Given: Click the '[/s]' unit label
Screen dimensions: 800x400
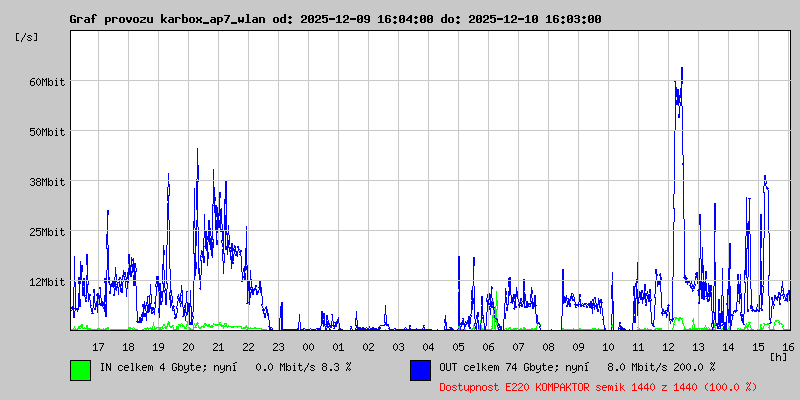Looking at the screenshot, I should (27, 37).
